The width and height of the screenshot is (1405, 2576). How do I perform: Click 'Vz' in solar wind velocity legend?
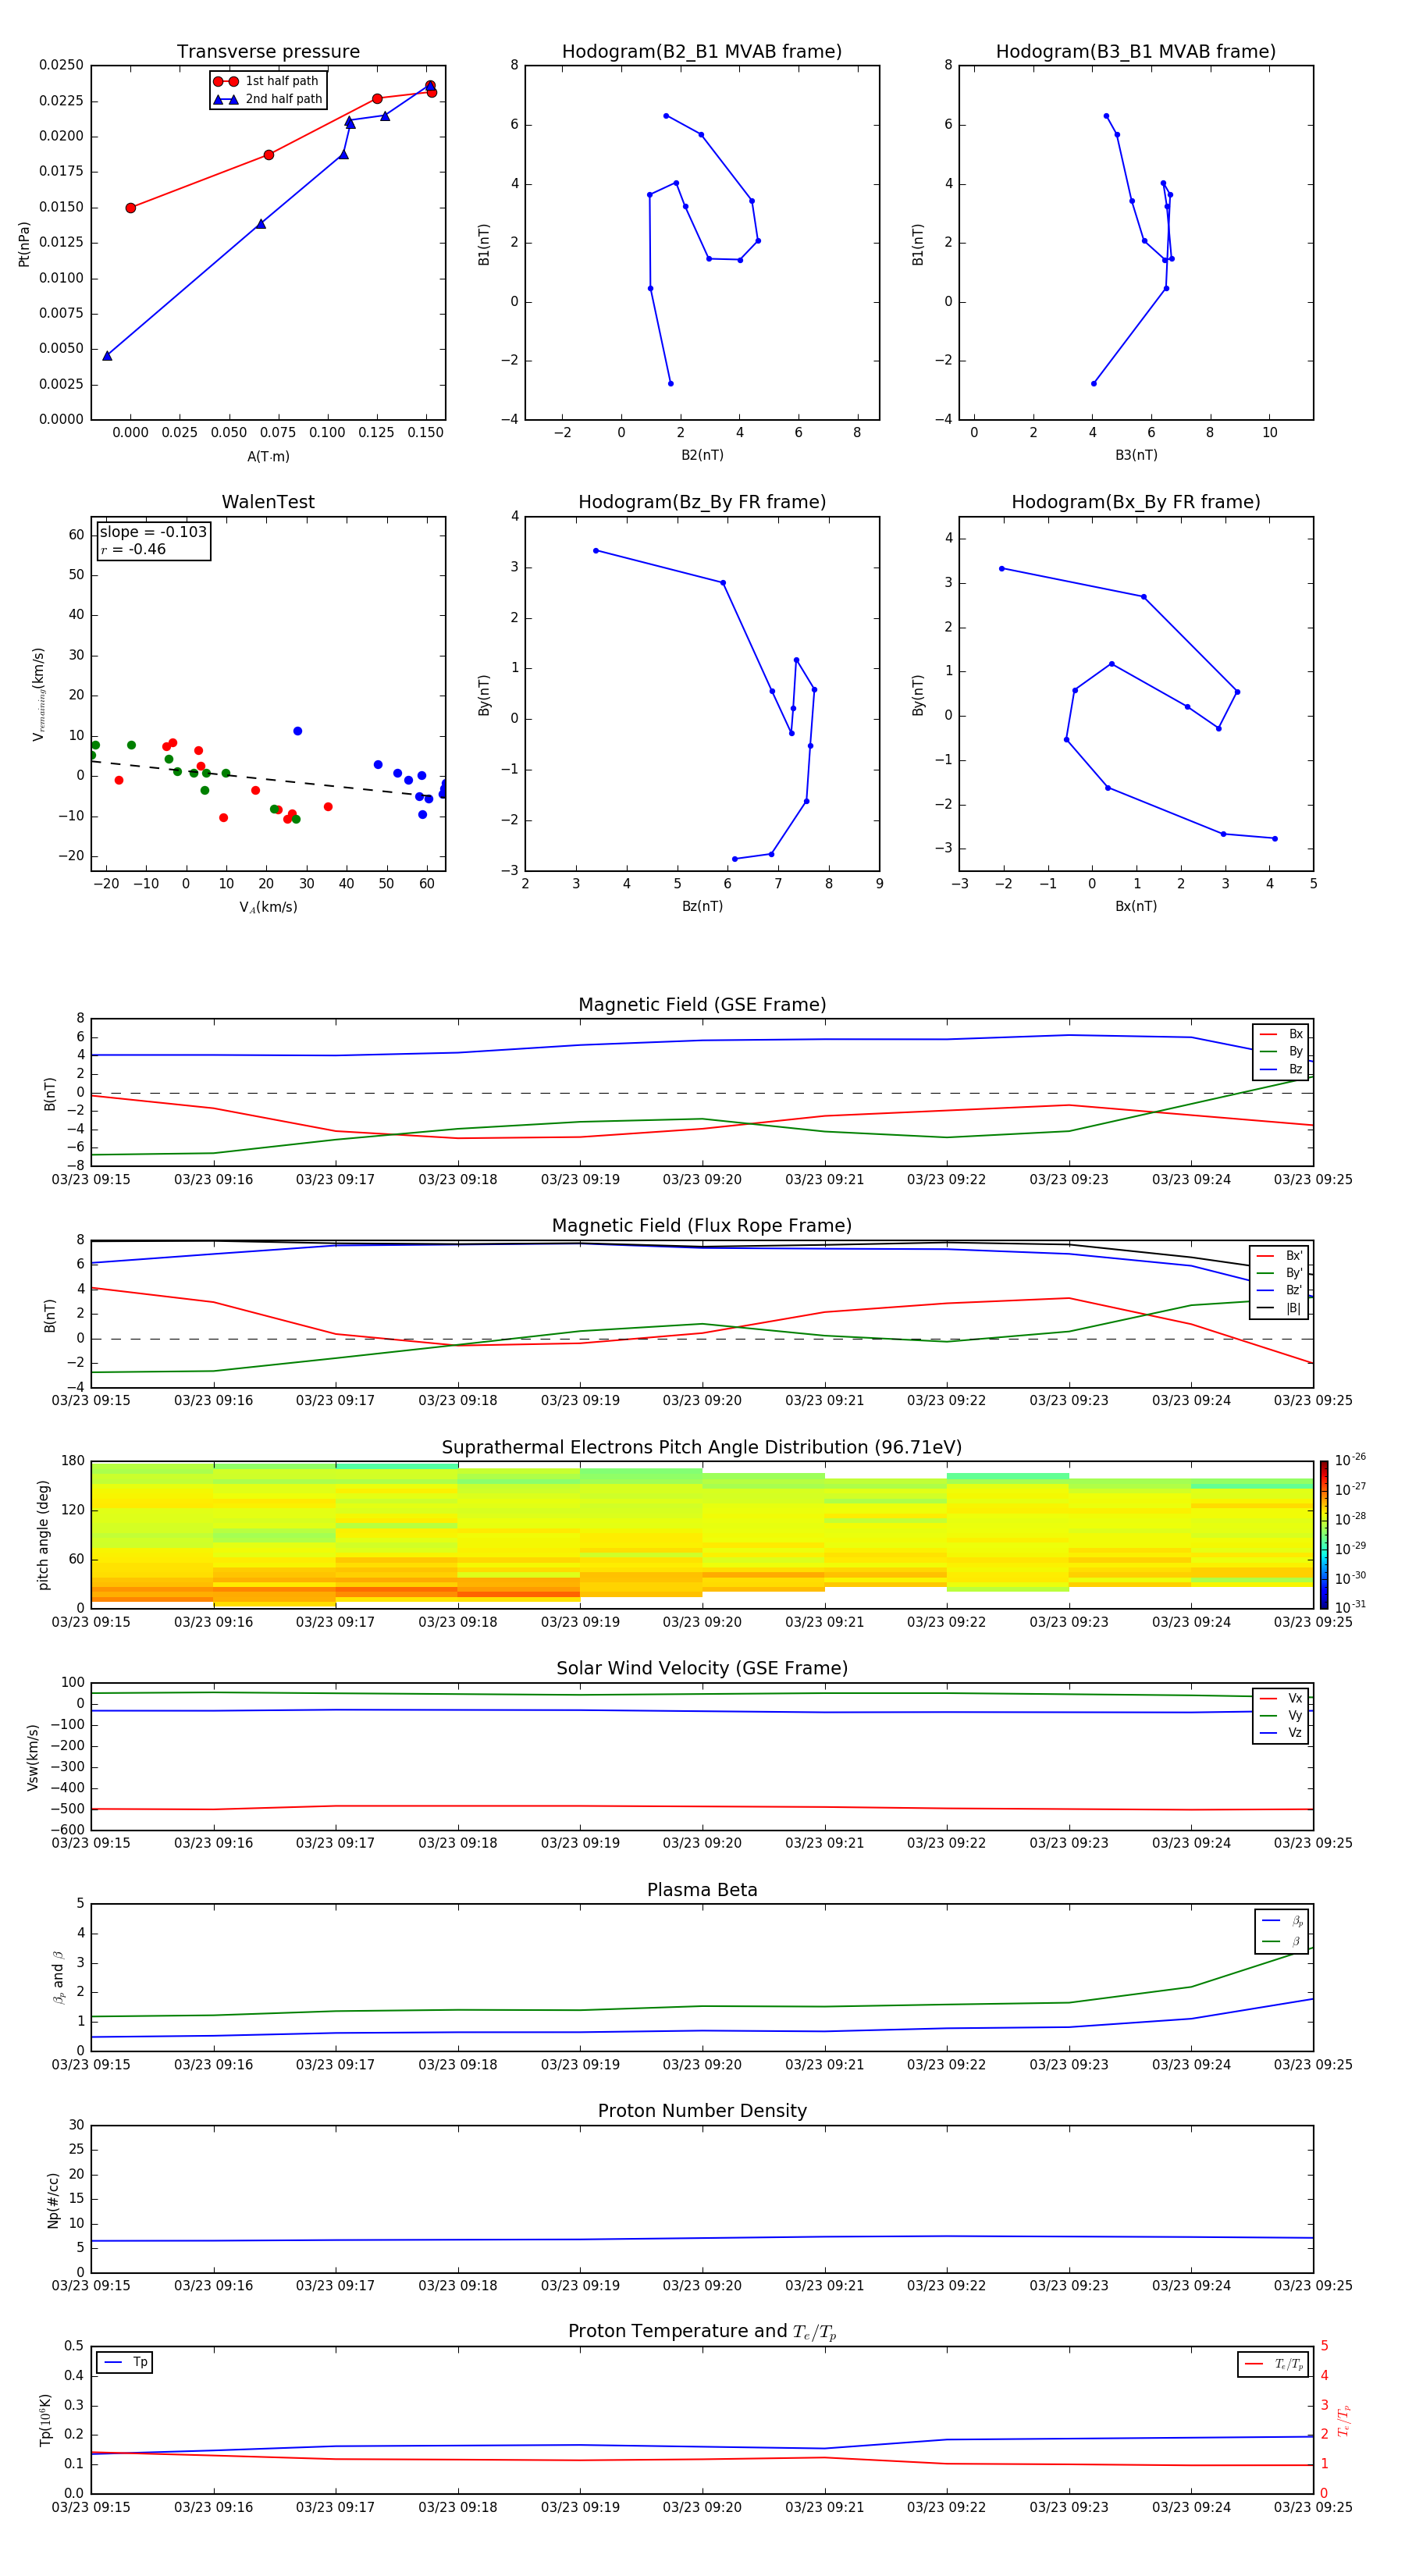pyautogui.click(x=1281, y=1733)
